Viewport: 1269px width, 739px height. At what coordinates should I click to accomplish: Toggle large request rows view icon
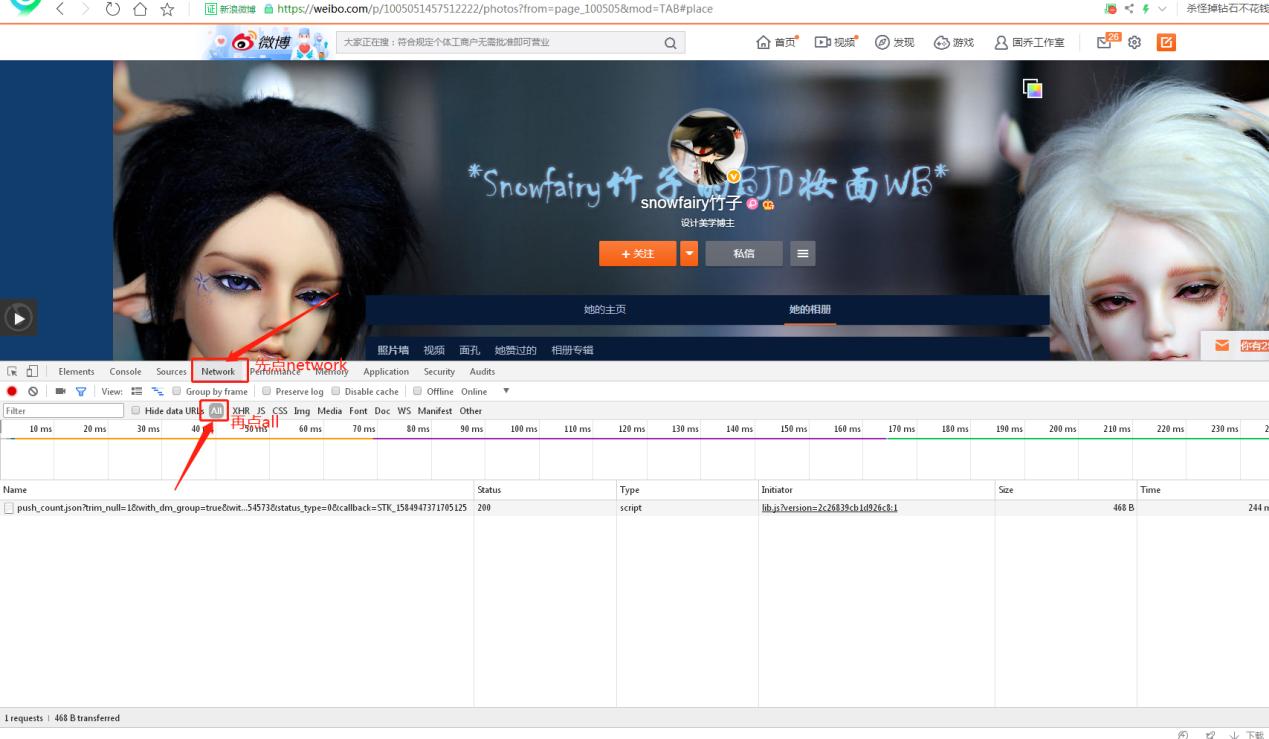point(135,391)
